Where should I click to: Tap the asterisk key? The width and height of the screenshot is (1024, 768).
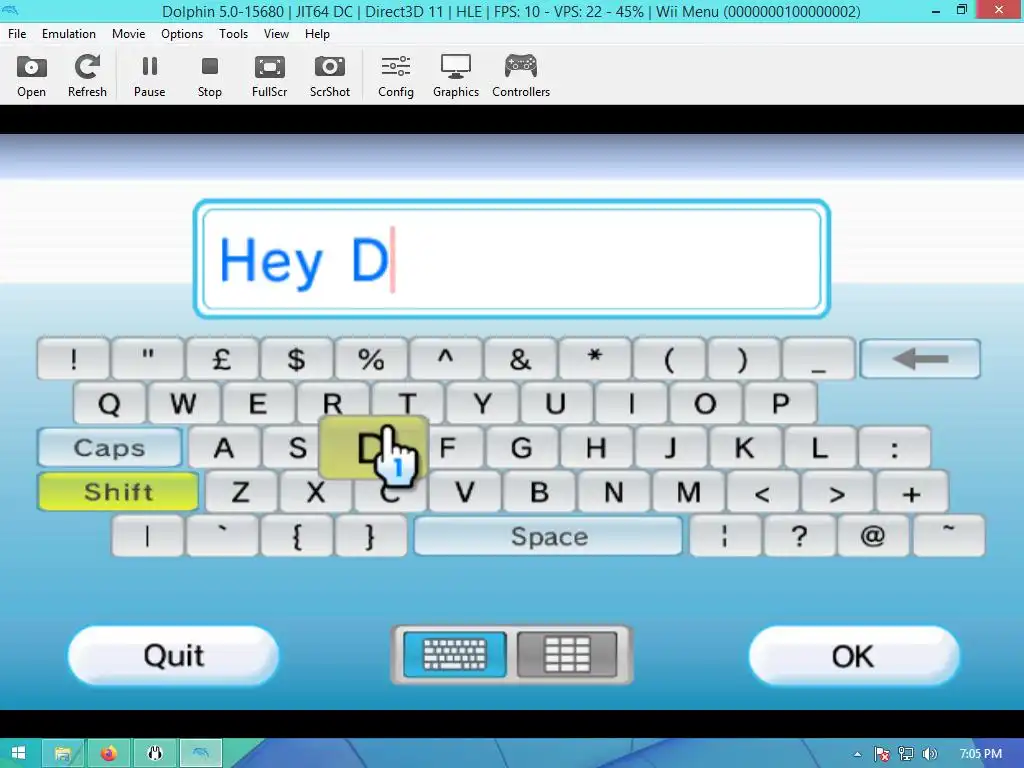[594, 359]
